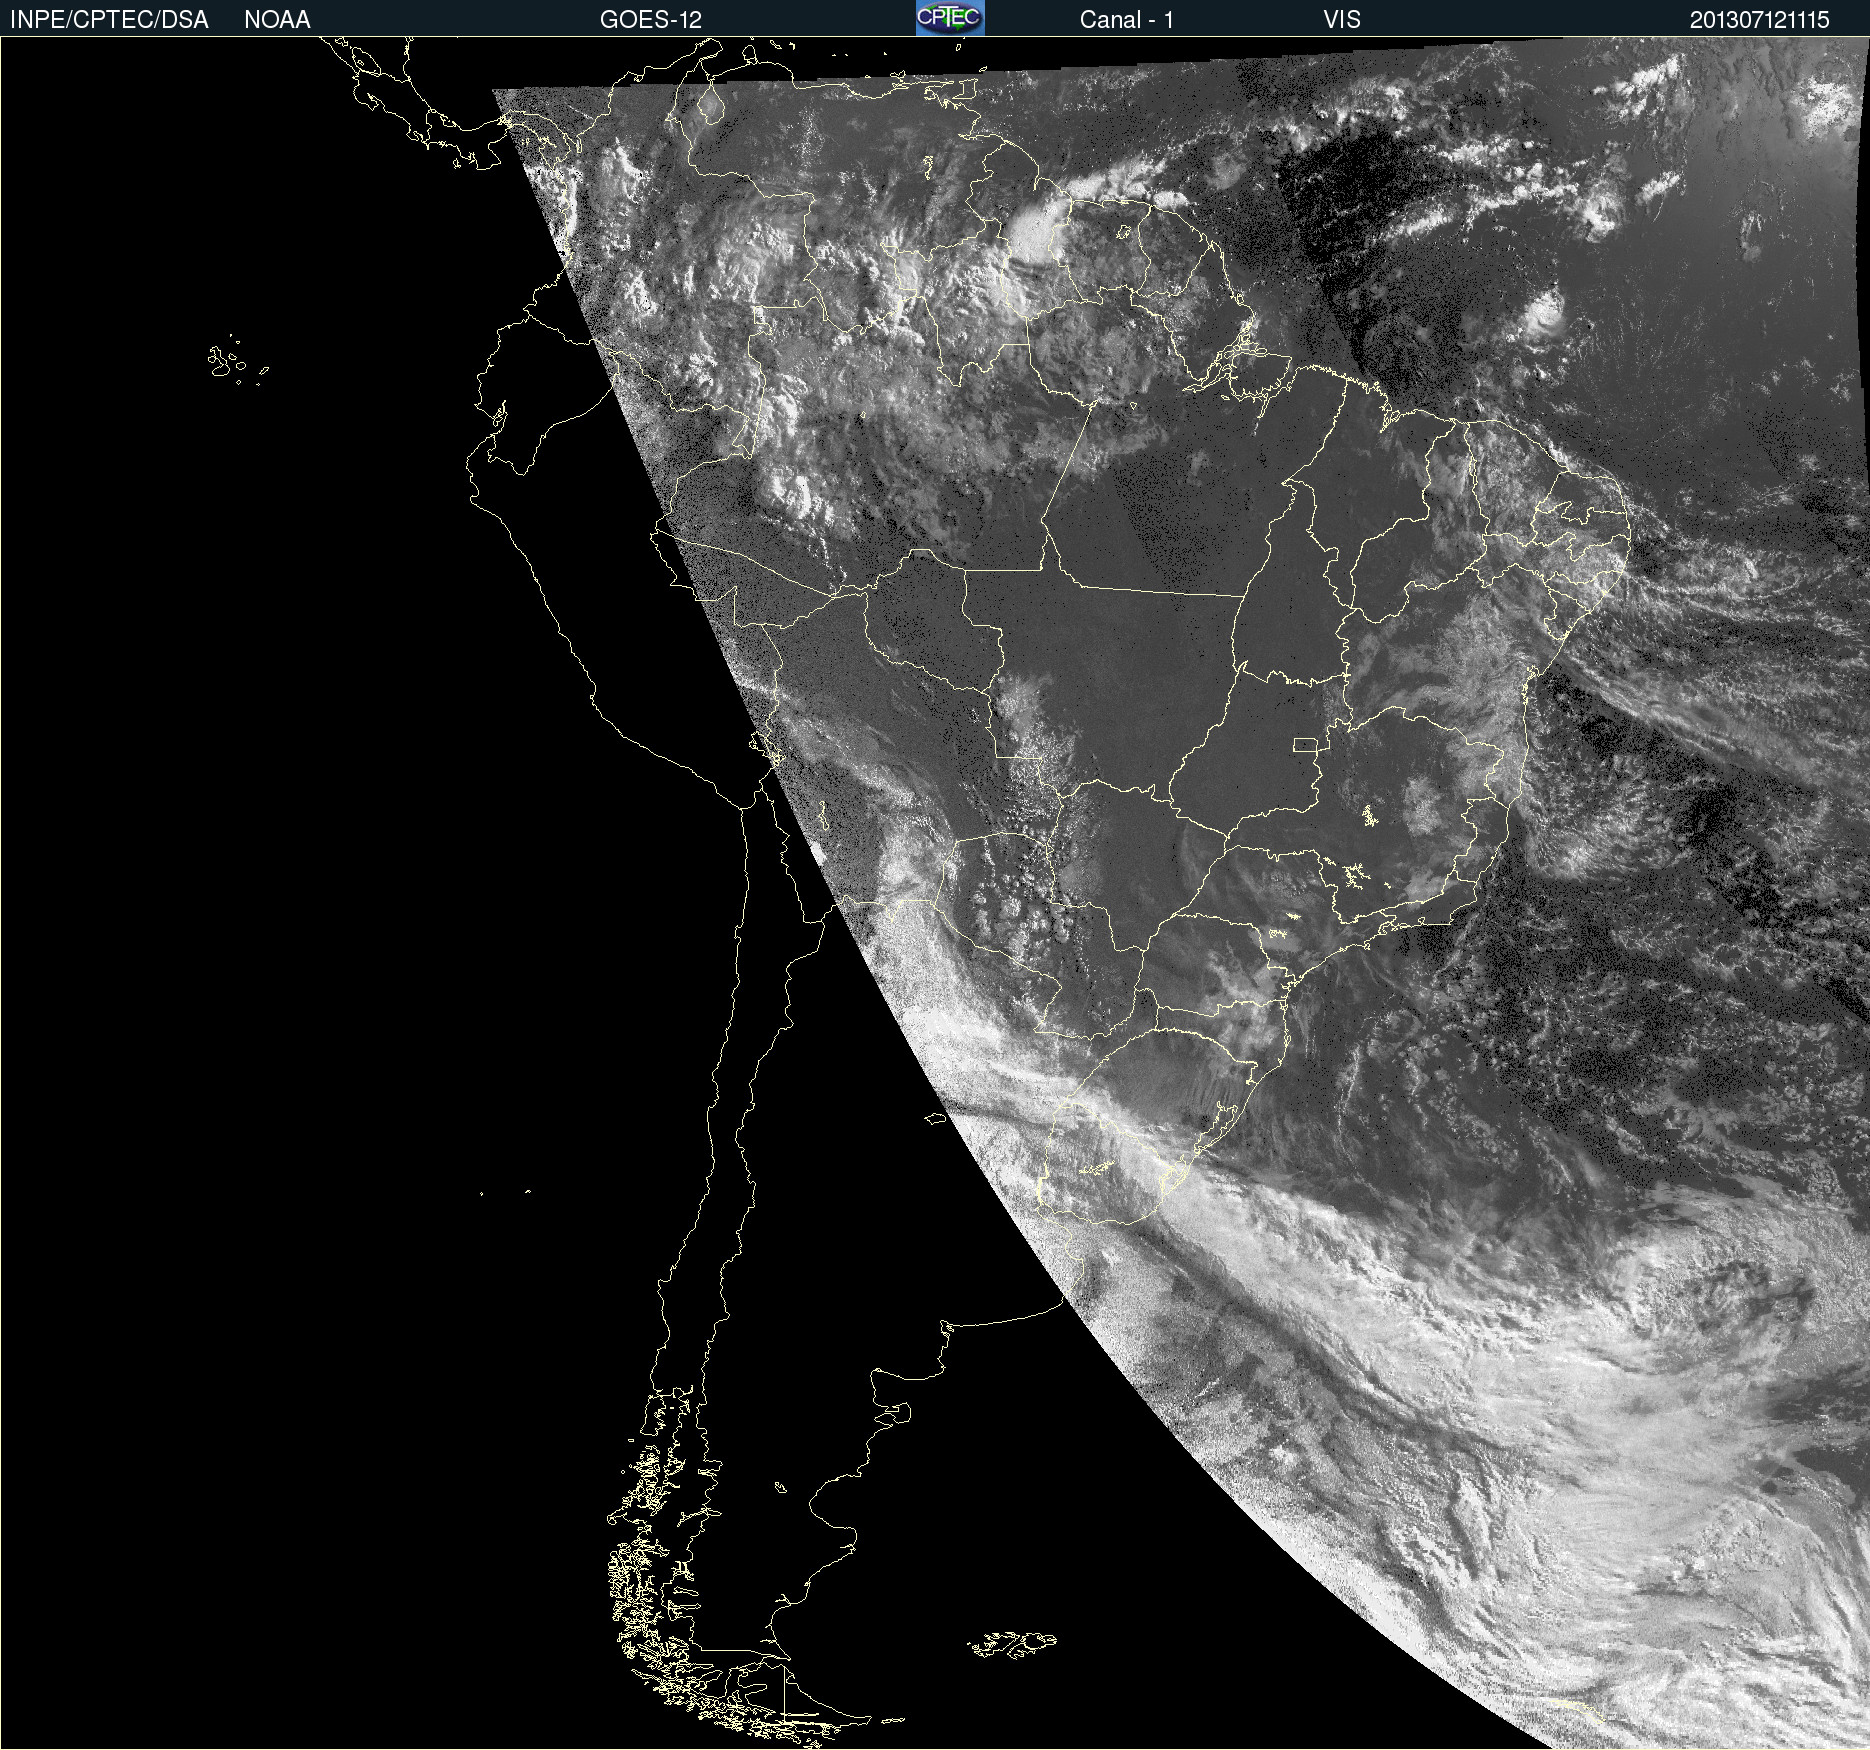Click the GOES-12 satellite label
This screenshot has width=1870, height=1750.
tap(651, 20)
